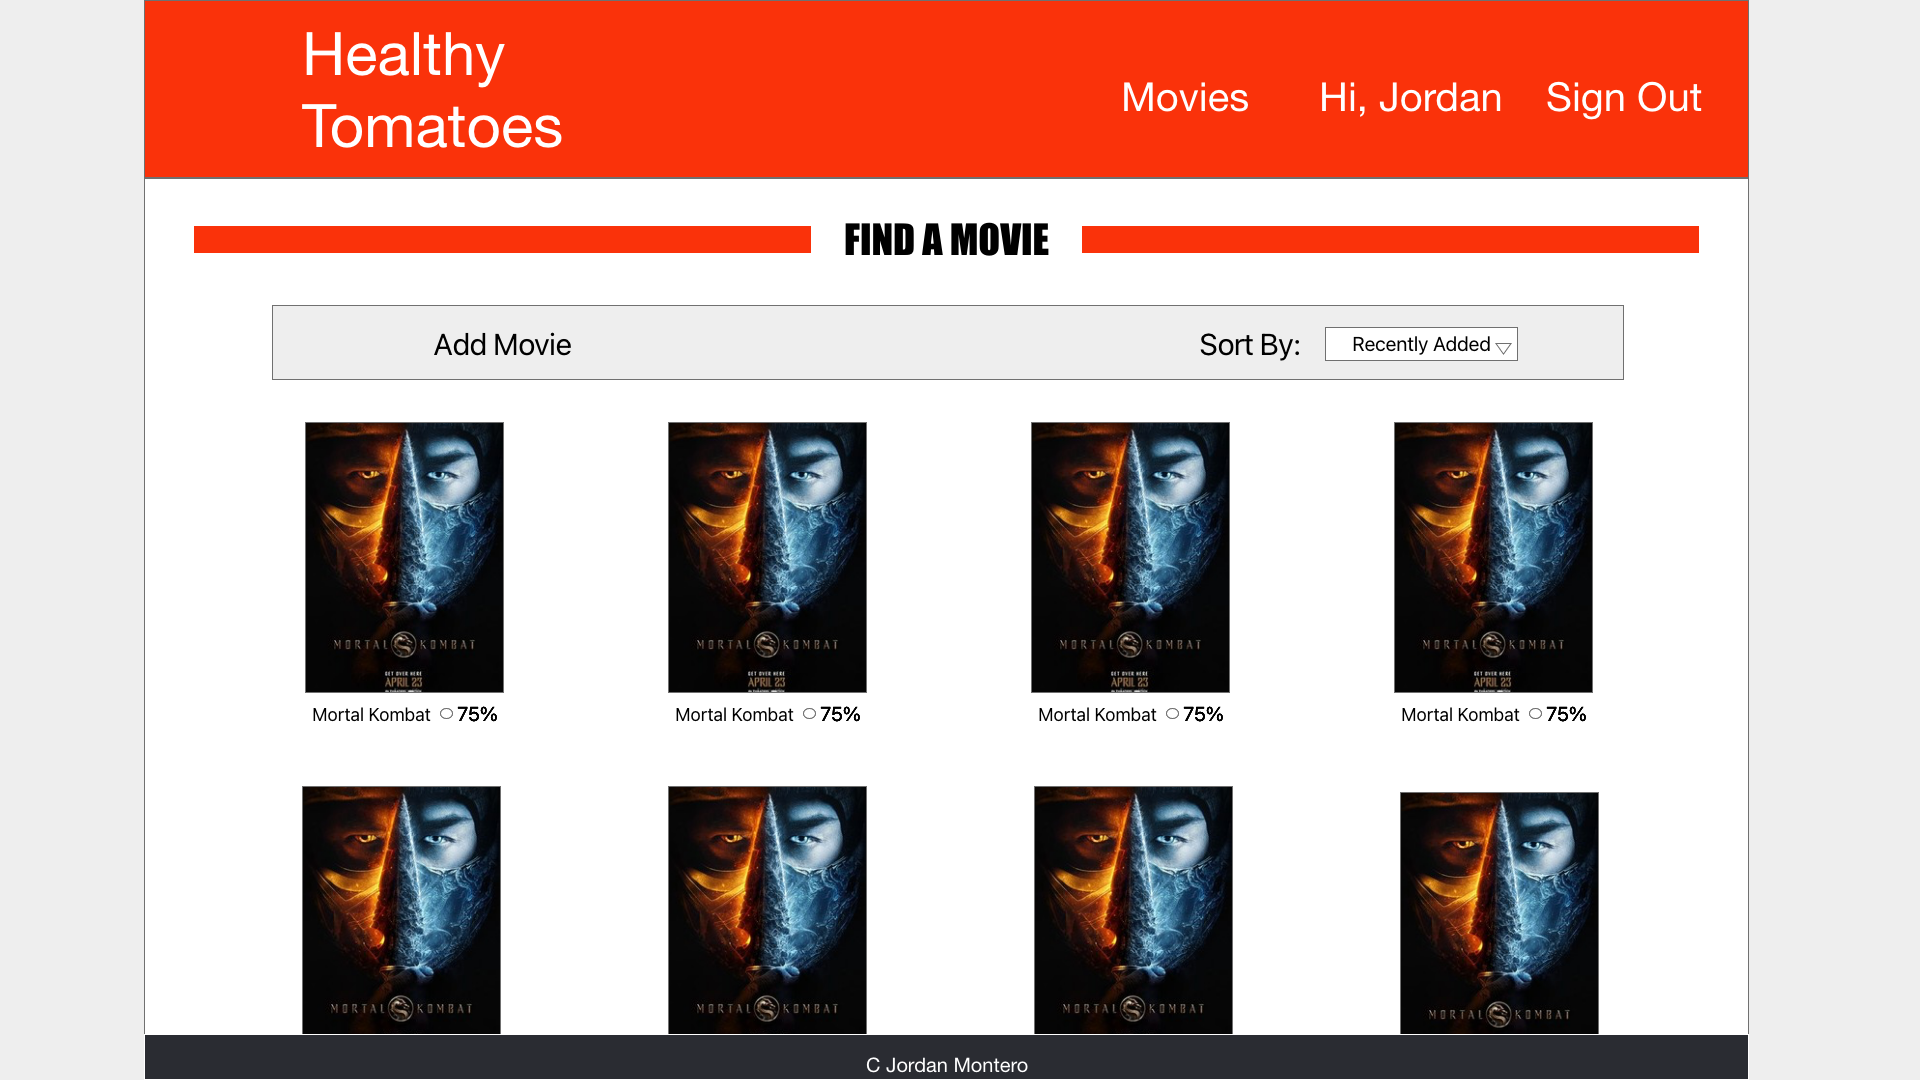Open first poster in bottom row
Screen dimensions: 1920x1080
[401, 909]
